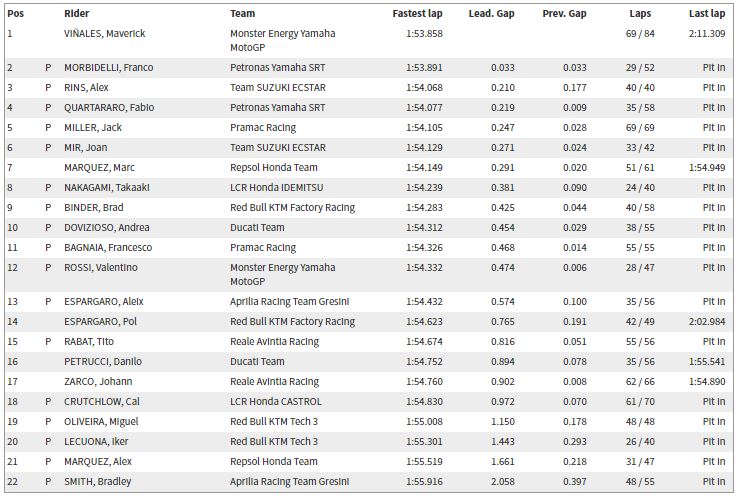
Task: Select MARQUEZ, Marc of Repsol Honda
Action: [x=99, y=168]
